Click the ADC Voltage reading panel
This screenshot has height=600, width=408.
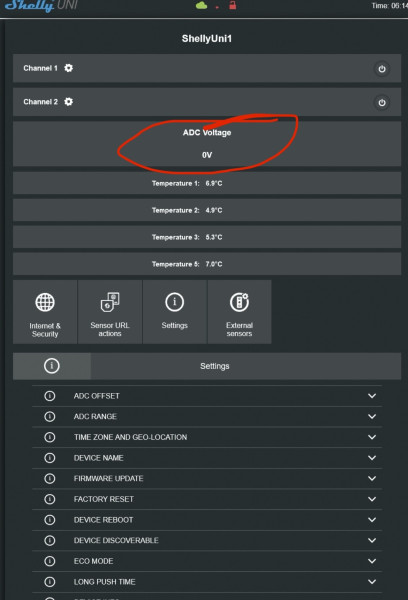tap(207, 144)
